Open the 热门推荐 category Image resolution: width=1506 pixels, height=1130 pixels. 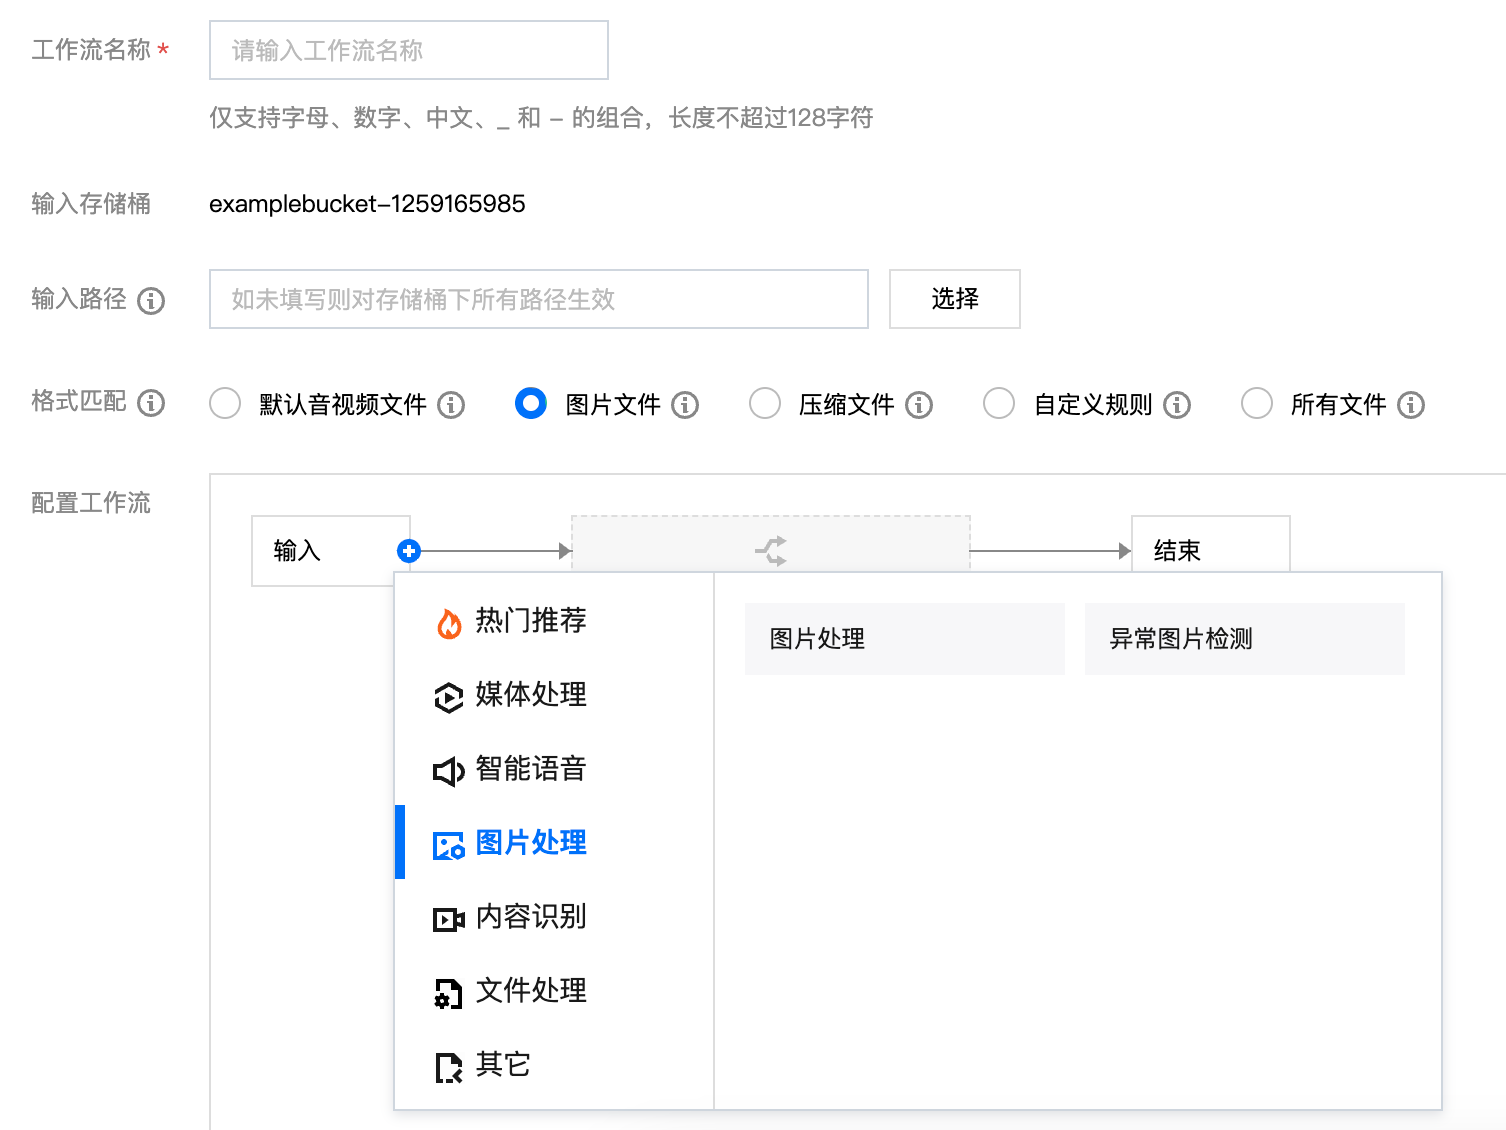point(530,621)
